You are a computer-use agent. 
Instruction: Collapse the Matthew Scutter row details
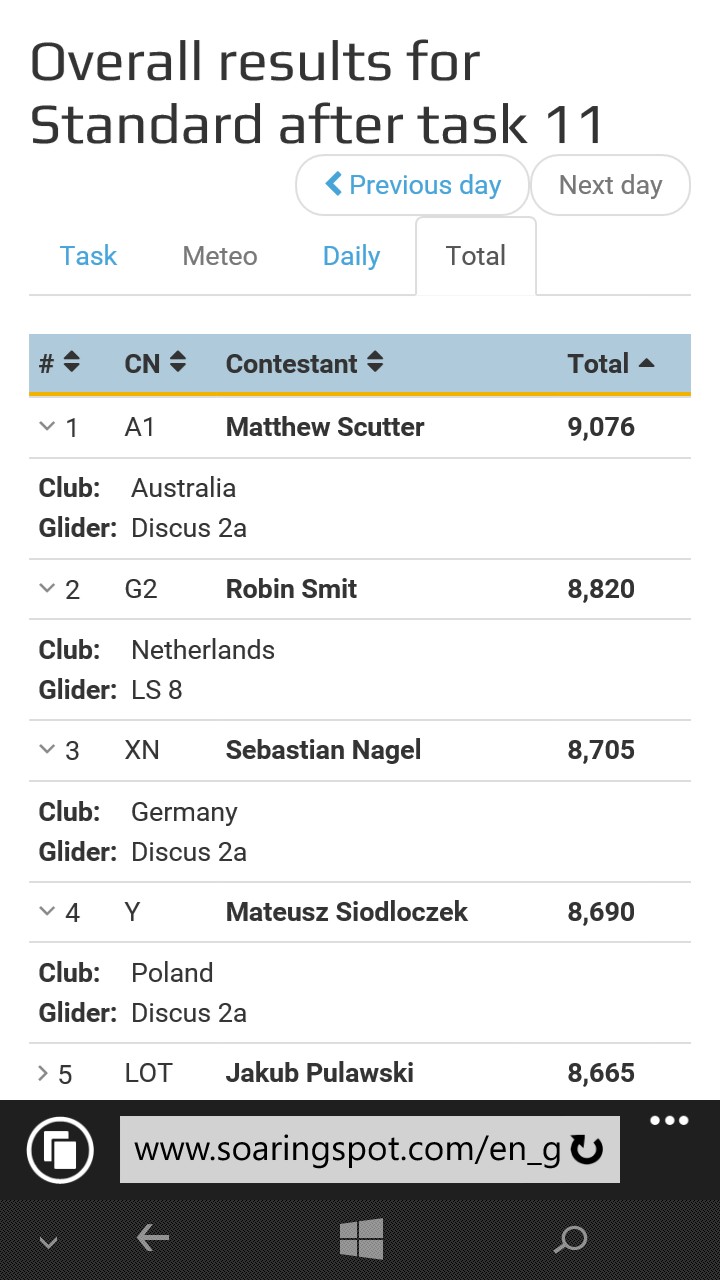[x=46, y=426]
